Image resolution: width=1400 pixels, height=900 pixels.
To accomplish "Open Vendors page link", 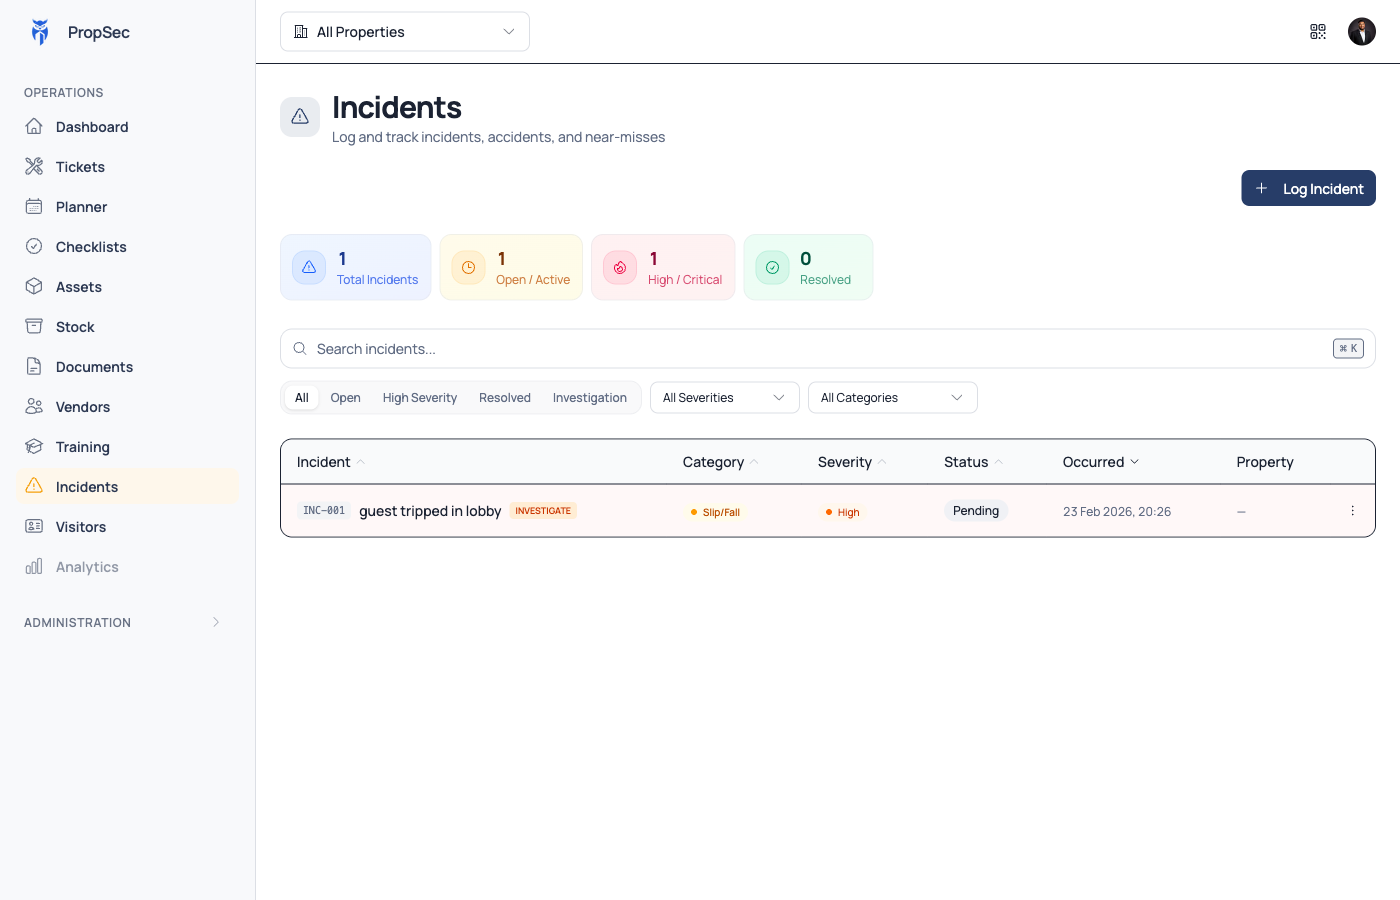I will click(x=128, y=407).
